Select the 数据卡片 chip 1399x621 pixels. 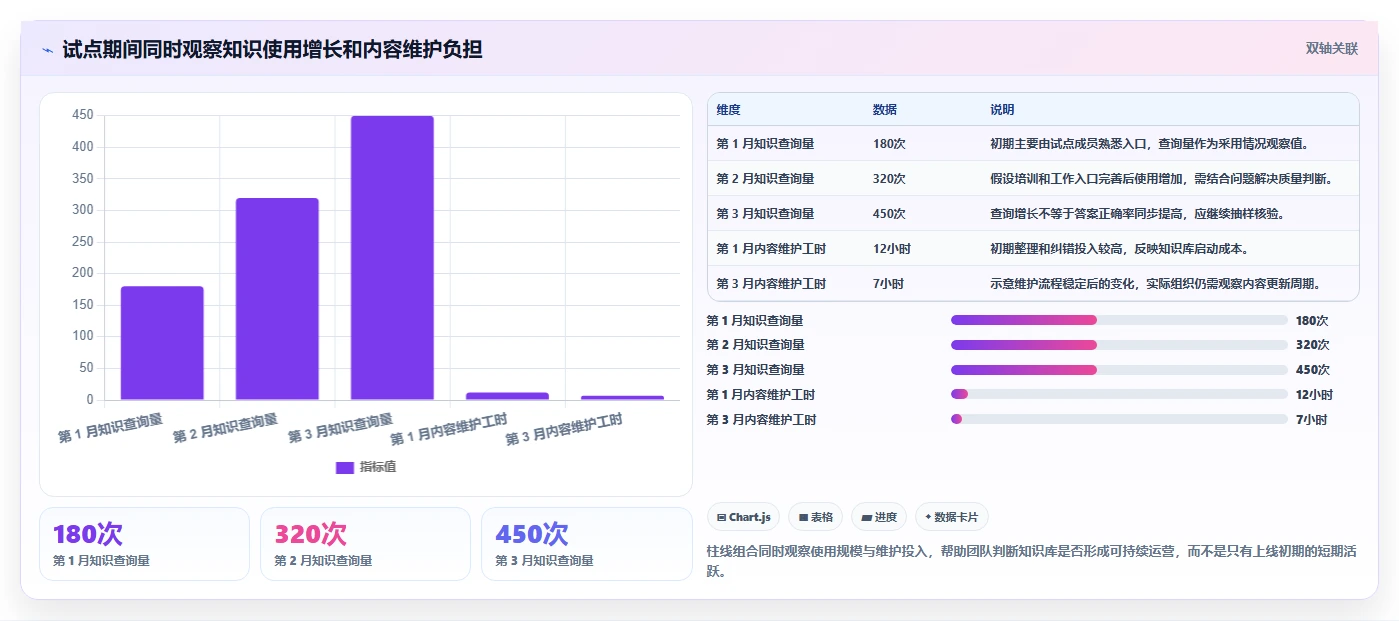click(952, 517)
